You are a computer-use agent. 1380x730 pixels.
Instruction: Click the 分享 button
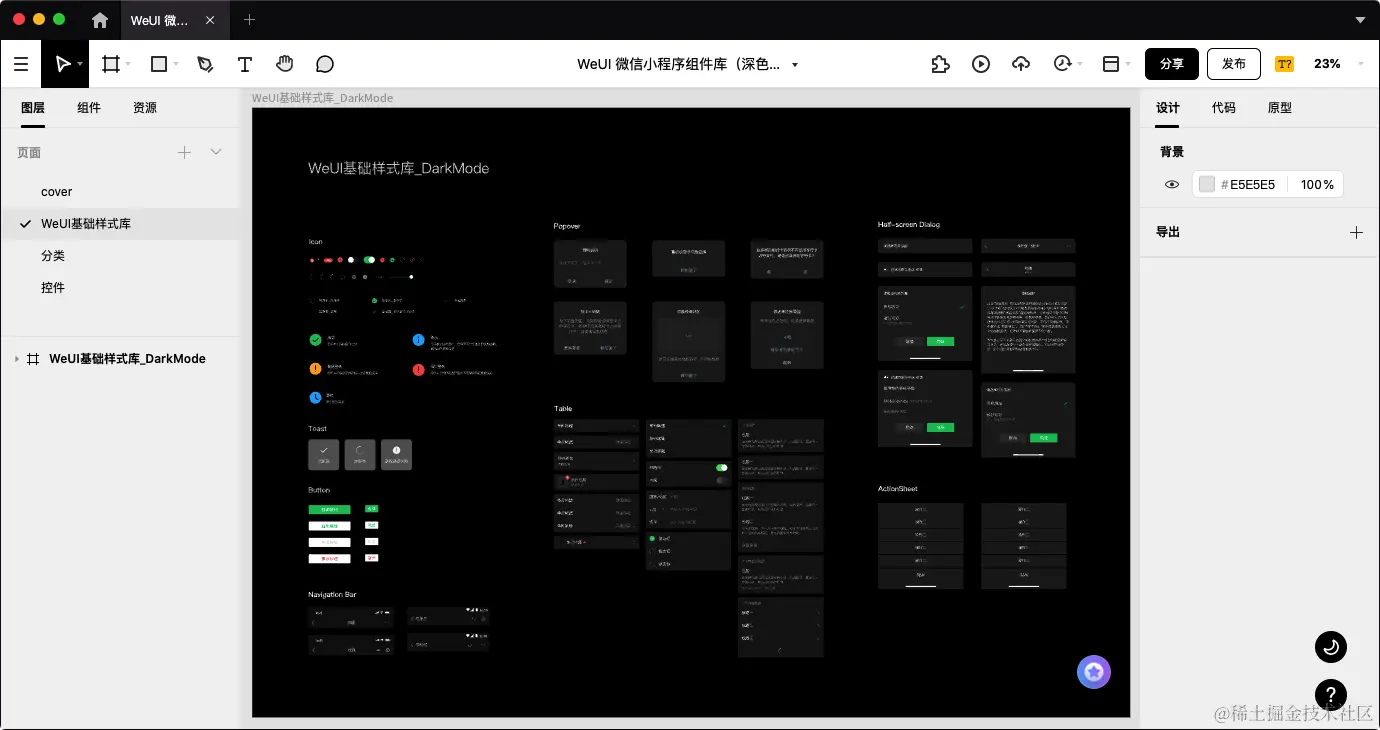pos(1172,64)
